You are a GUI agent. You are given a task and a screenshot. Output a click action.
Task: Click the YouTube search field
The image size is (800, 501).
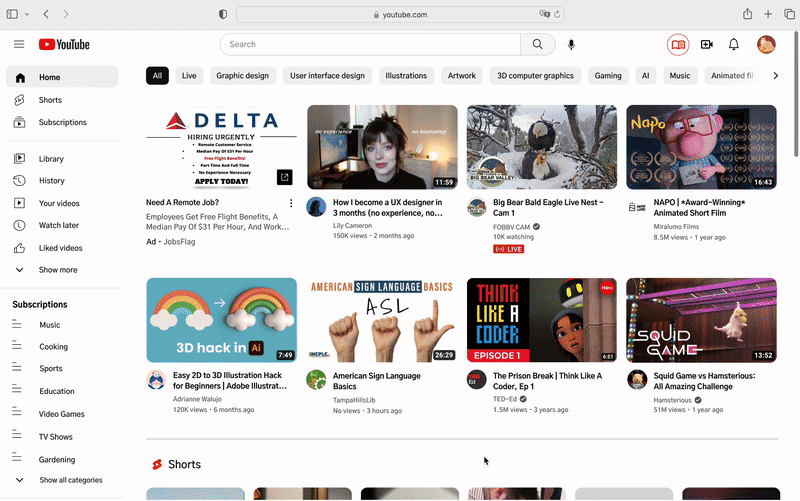[x=370, y=44]
